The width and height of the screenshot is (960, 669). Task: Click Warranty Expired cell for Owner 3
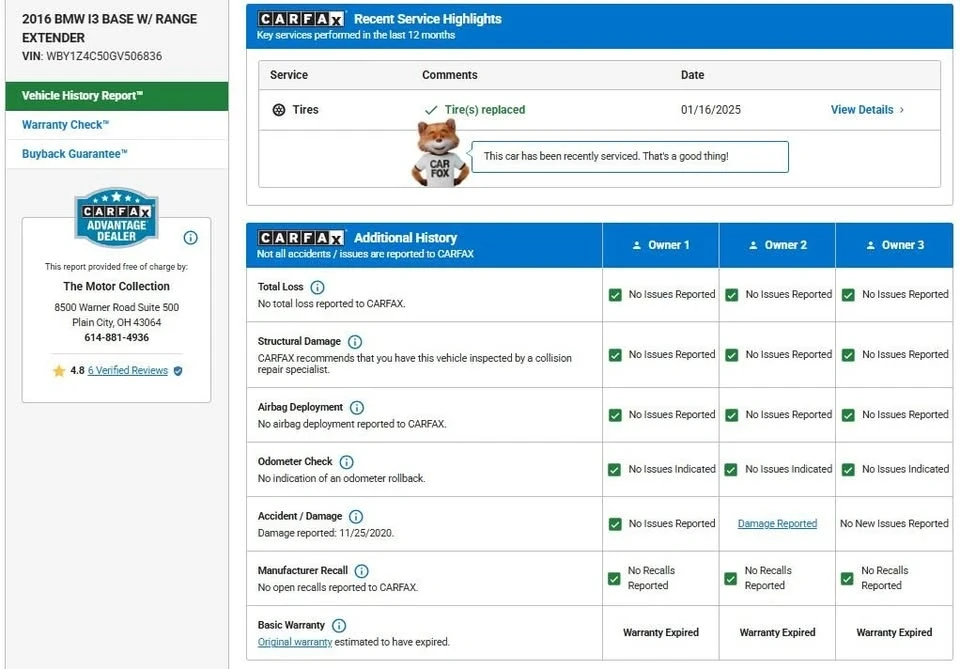click(894, 633)
